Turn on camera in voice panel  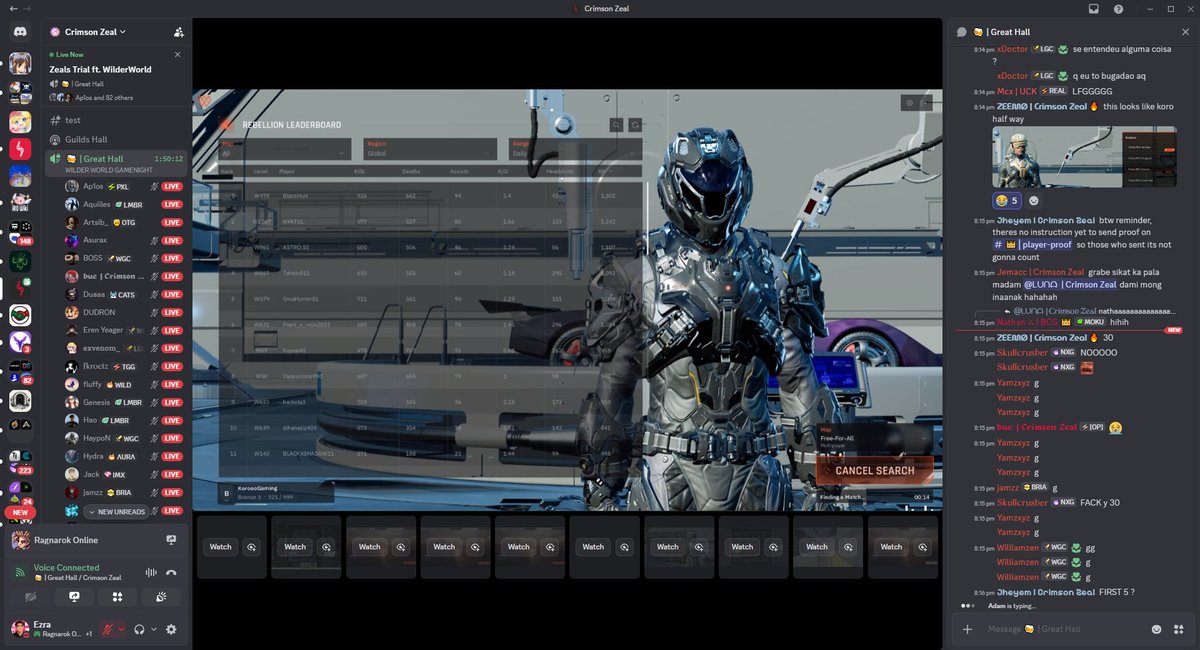point(30,597)
